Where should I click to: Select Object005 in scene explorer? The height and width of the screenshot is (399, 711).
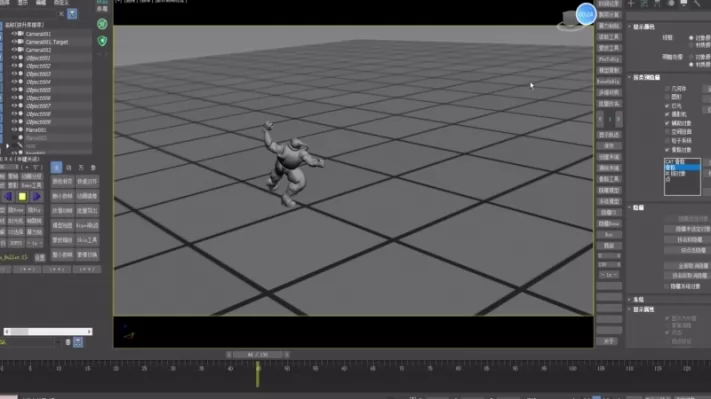click(x=38, y=90)
